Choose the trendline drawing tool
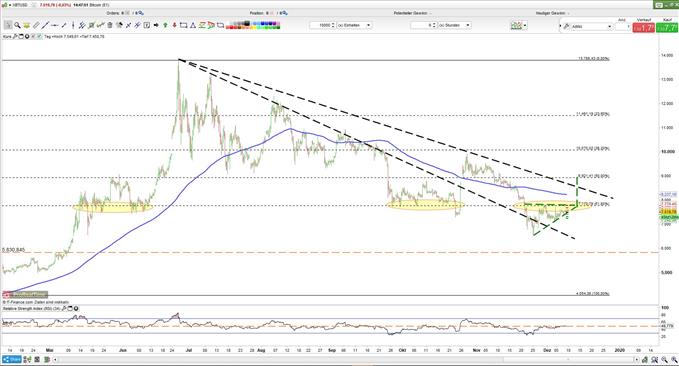679x366 pixels. [45, 25]
